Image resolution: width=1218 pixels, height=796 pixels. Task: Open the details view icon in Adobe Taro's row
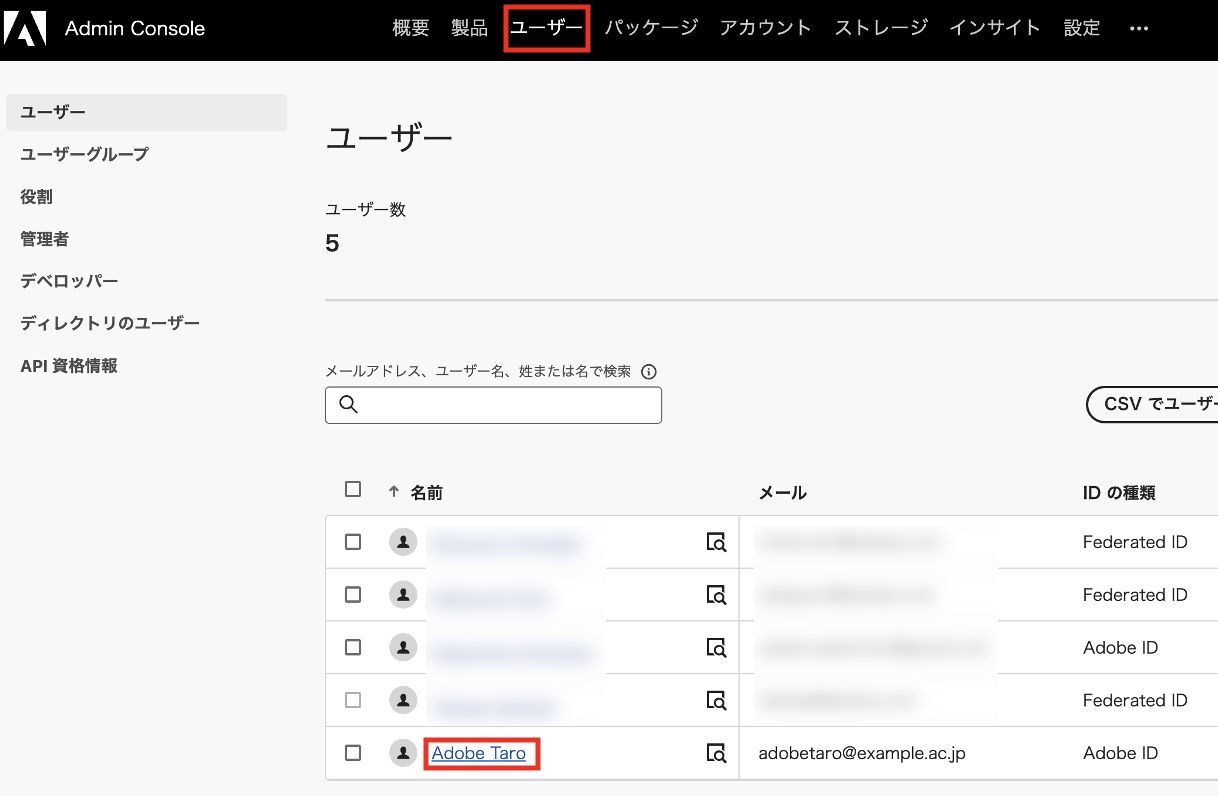click(x=716, y=753)
